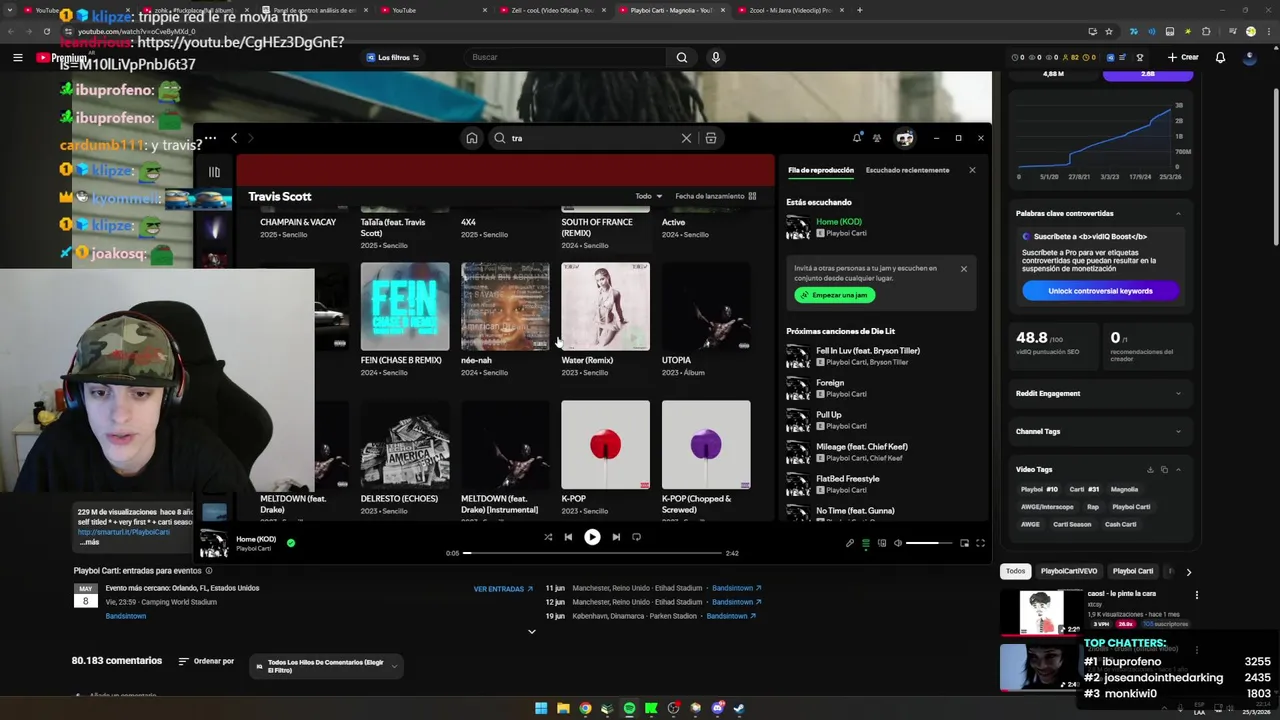Image resolution: width=1280 pixels, height=720 pixels.
Task: Open Ordenar por comments sort
Action: (x=206, y=661)
